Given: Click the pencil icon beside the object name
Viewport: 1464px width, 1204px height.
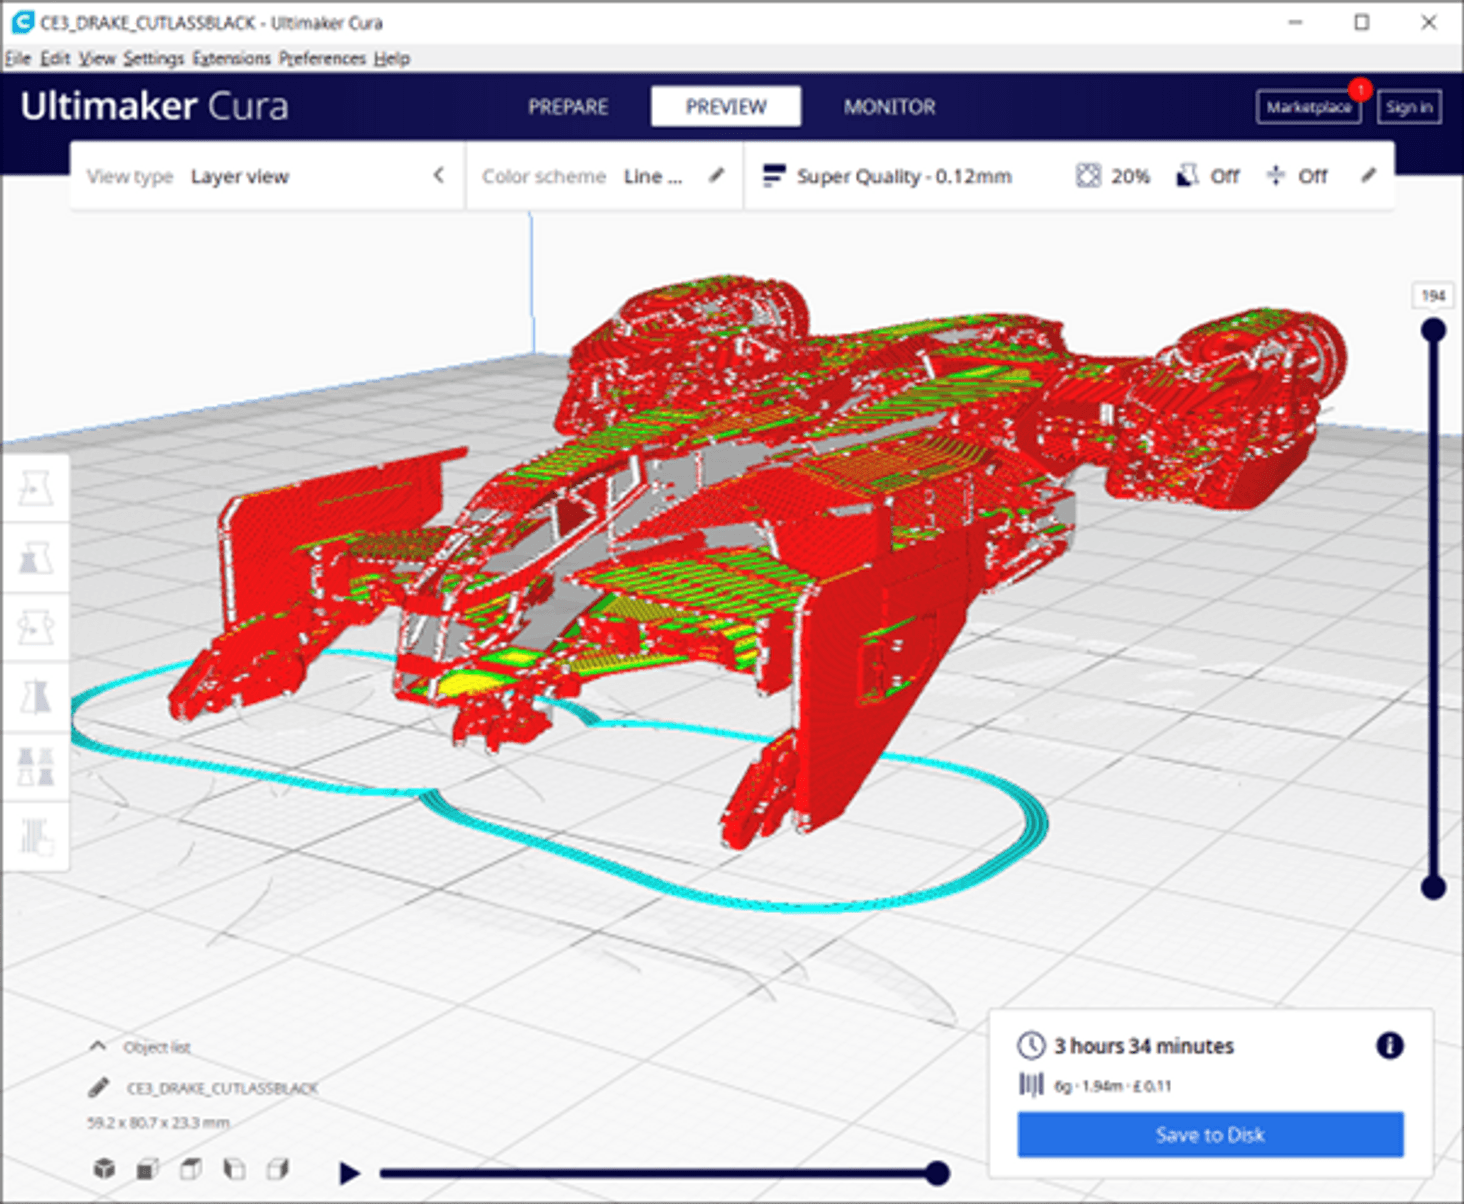Looking at the screenshot, I should (98, 1087).
